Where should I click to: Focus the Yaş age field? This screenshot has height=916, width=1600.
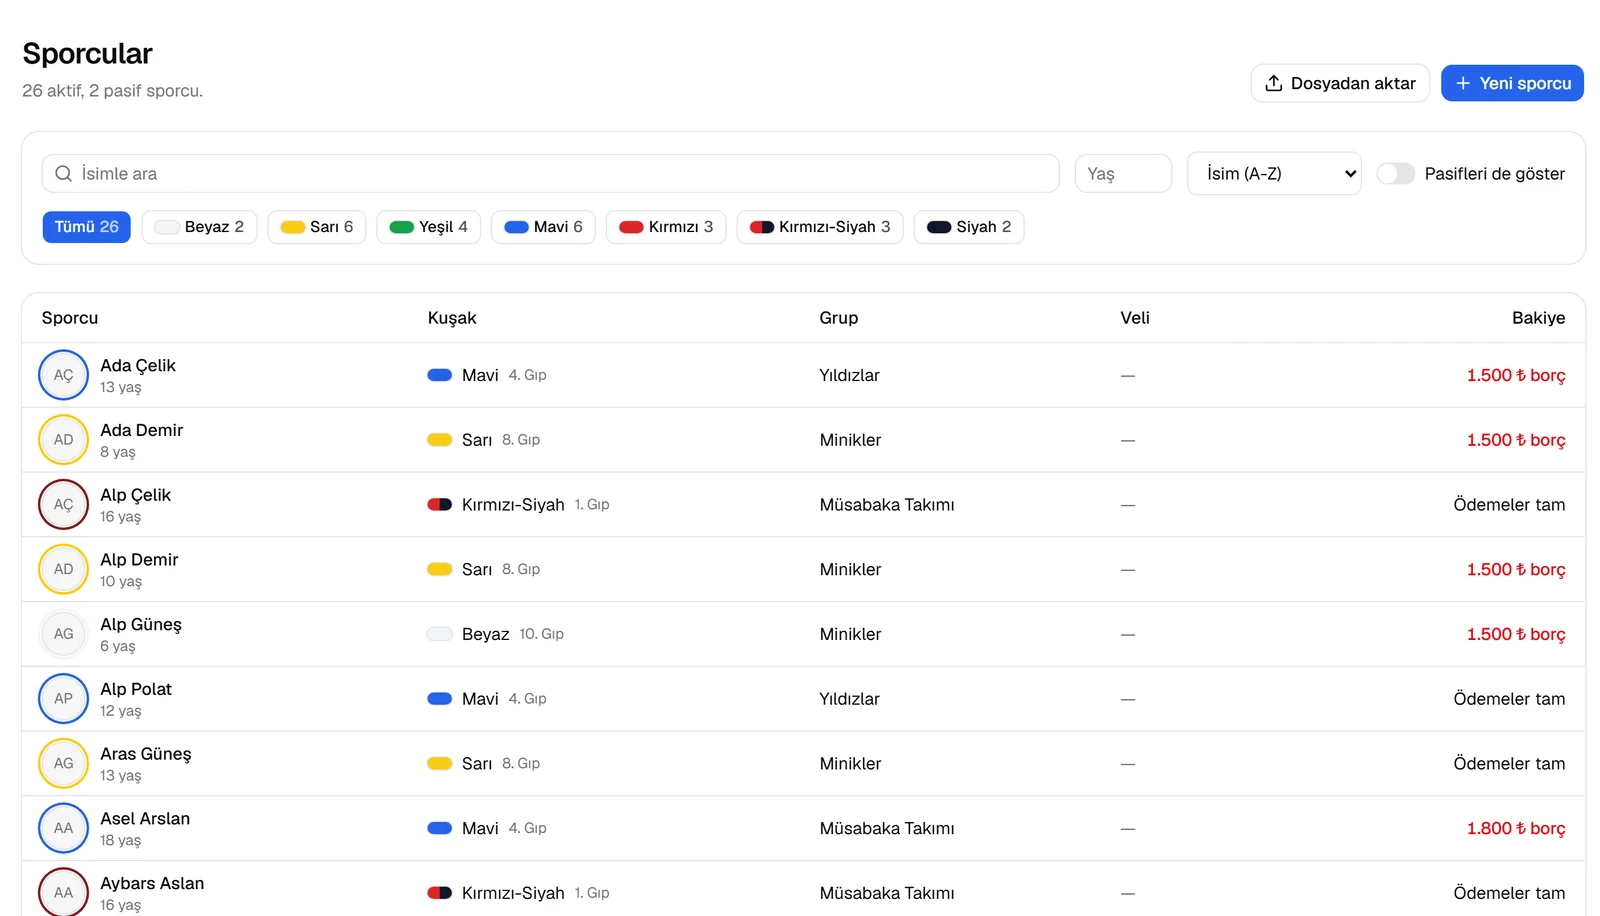(1123, 174)
